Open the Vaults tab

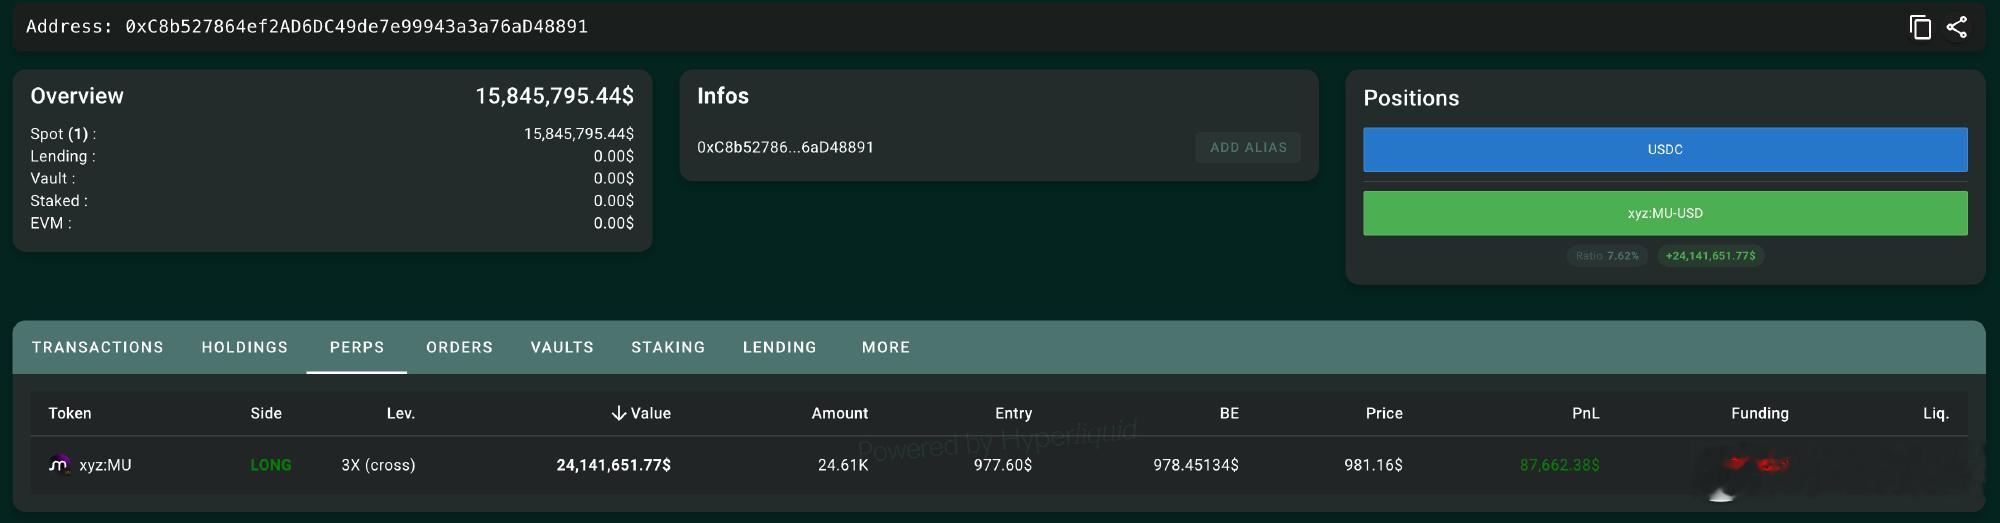point(562,347)
